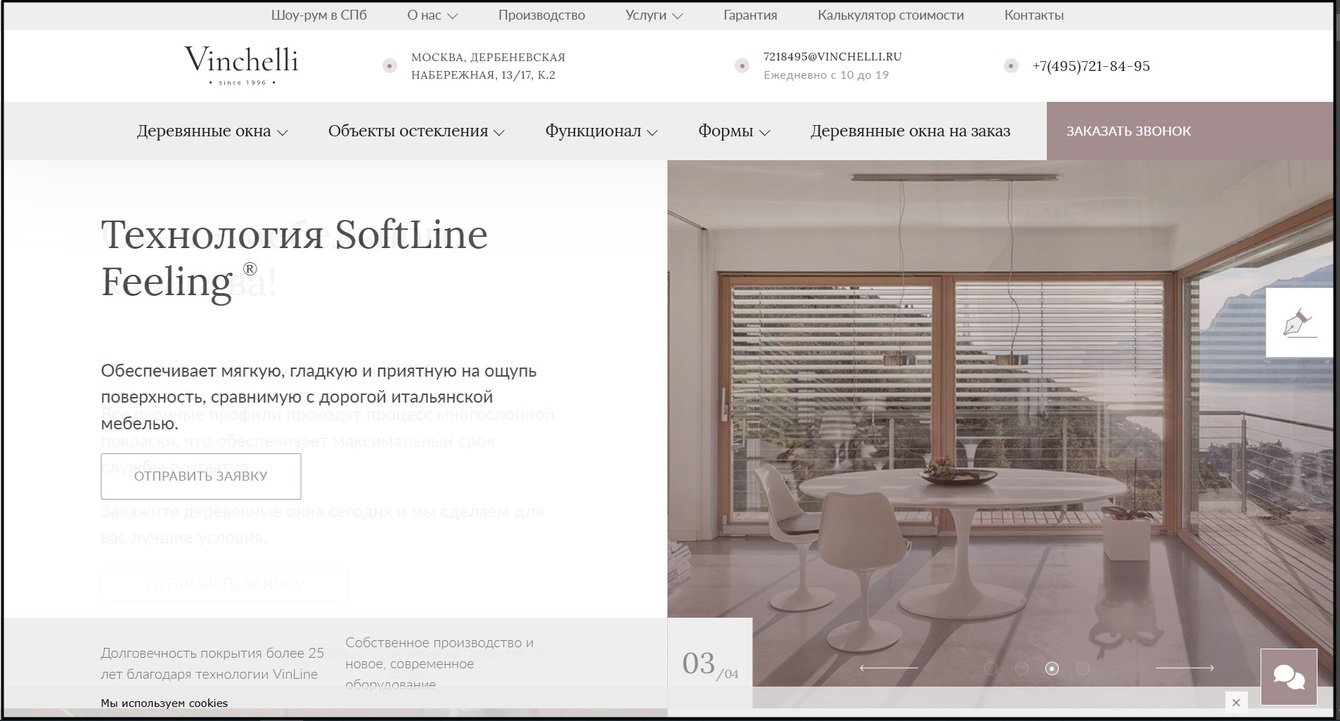1340x721 pixels.
Task: Click the Мы используем cookies text
Action: (164, 703)
